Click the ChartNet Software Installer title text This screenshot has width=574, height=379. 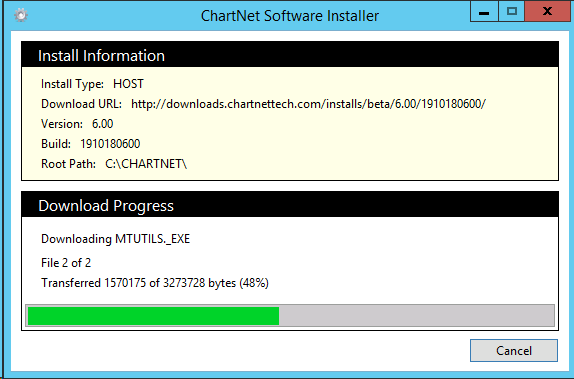[290, 16]
